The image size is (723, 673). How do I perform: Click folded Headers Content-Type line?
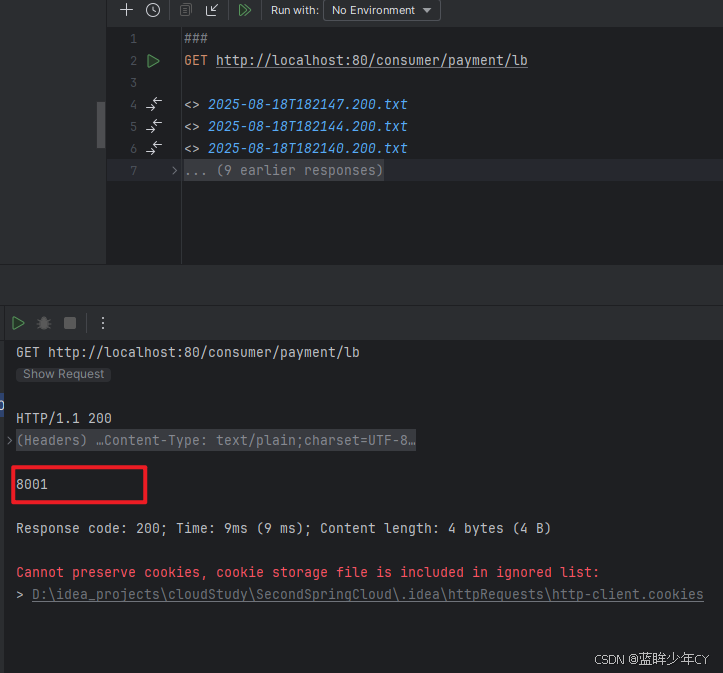coord(216,440)
